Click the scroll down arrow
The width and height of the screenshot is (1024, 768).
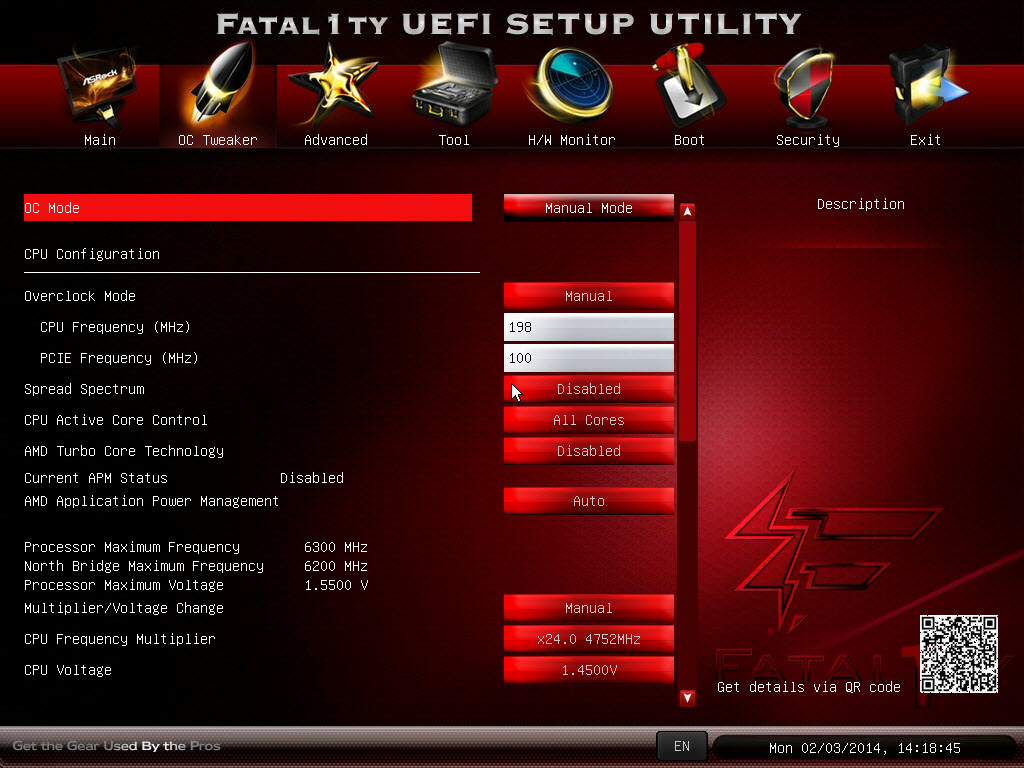point(687,697)
